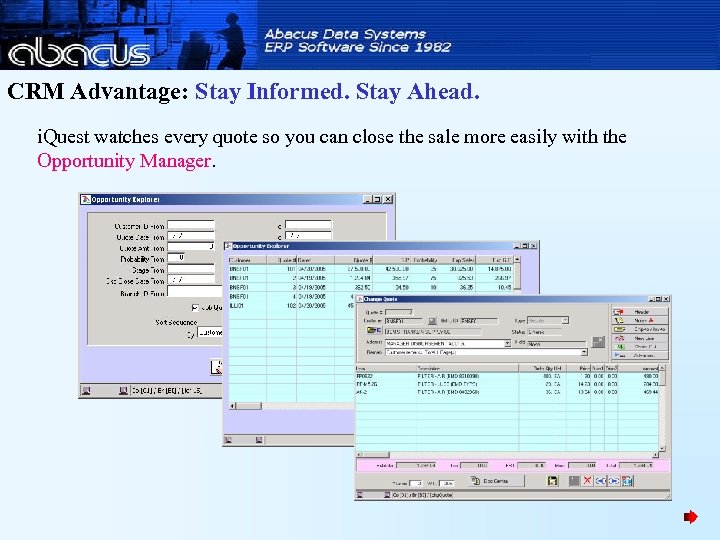Select the FILTER-LUBE line item row in Change Quote

coord(507,384)
